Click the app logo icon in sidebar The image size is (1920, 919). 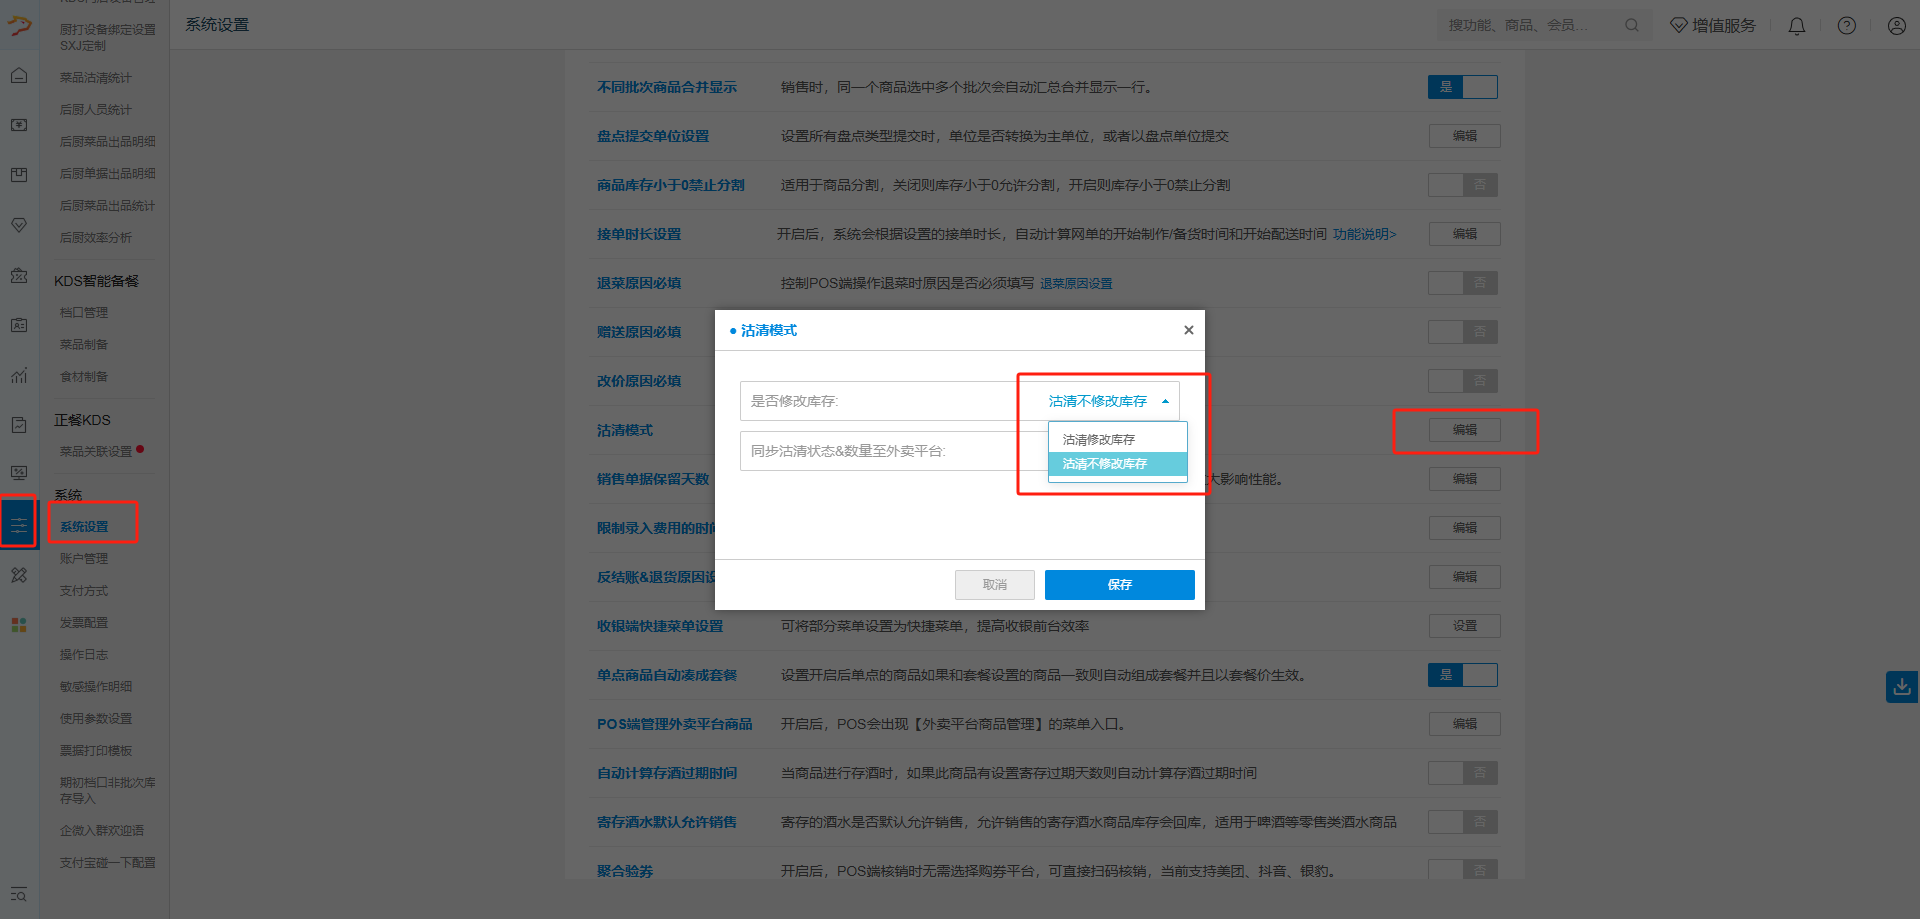click(19, 25)
